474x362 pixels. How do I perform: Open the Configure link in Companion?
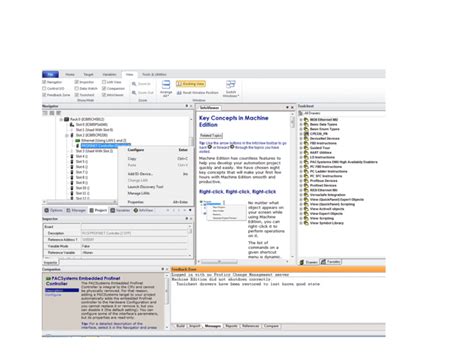[53, 295]
